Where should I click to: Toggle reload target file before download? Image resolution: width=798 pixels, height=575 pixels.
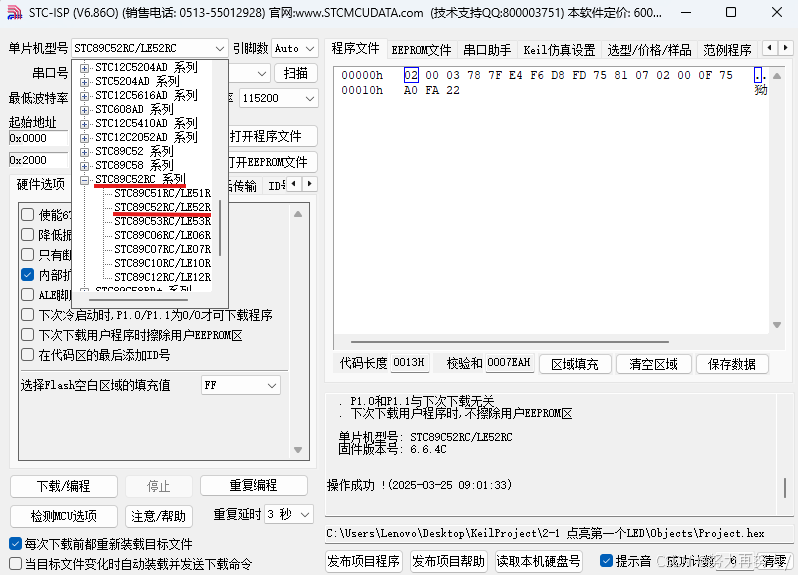tap(16, 544)
